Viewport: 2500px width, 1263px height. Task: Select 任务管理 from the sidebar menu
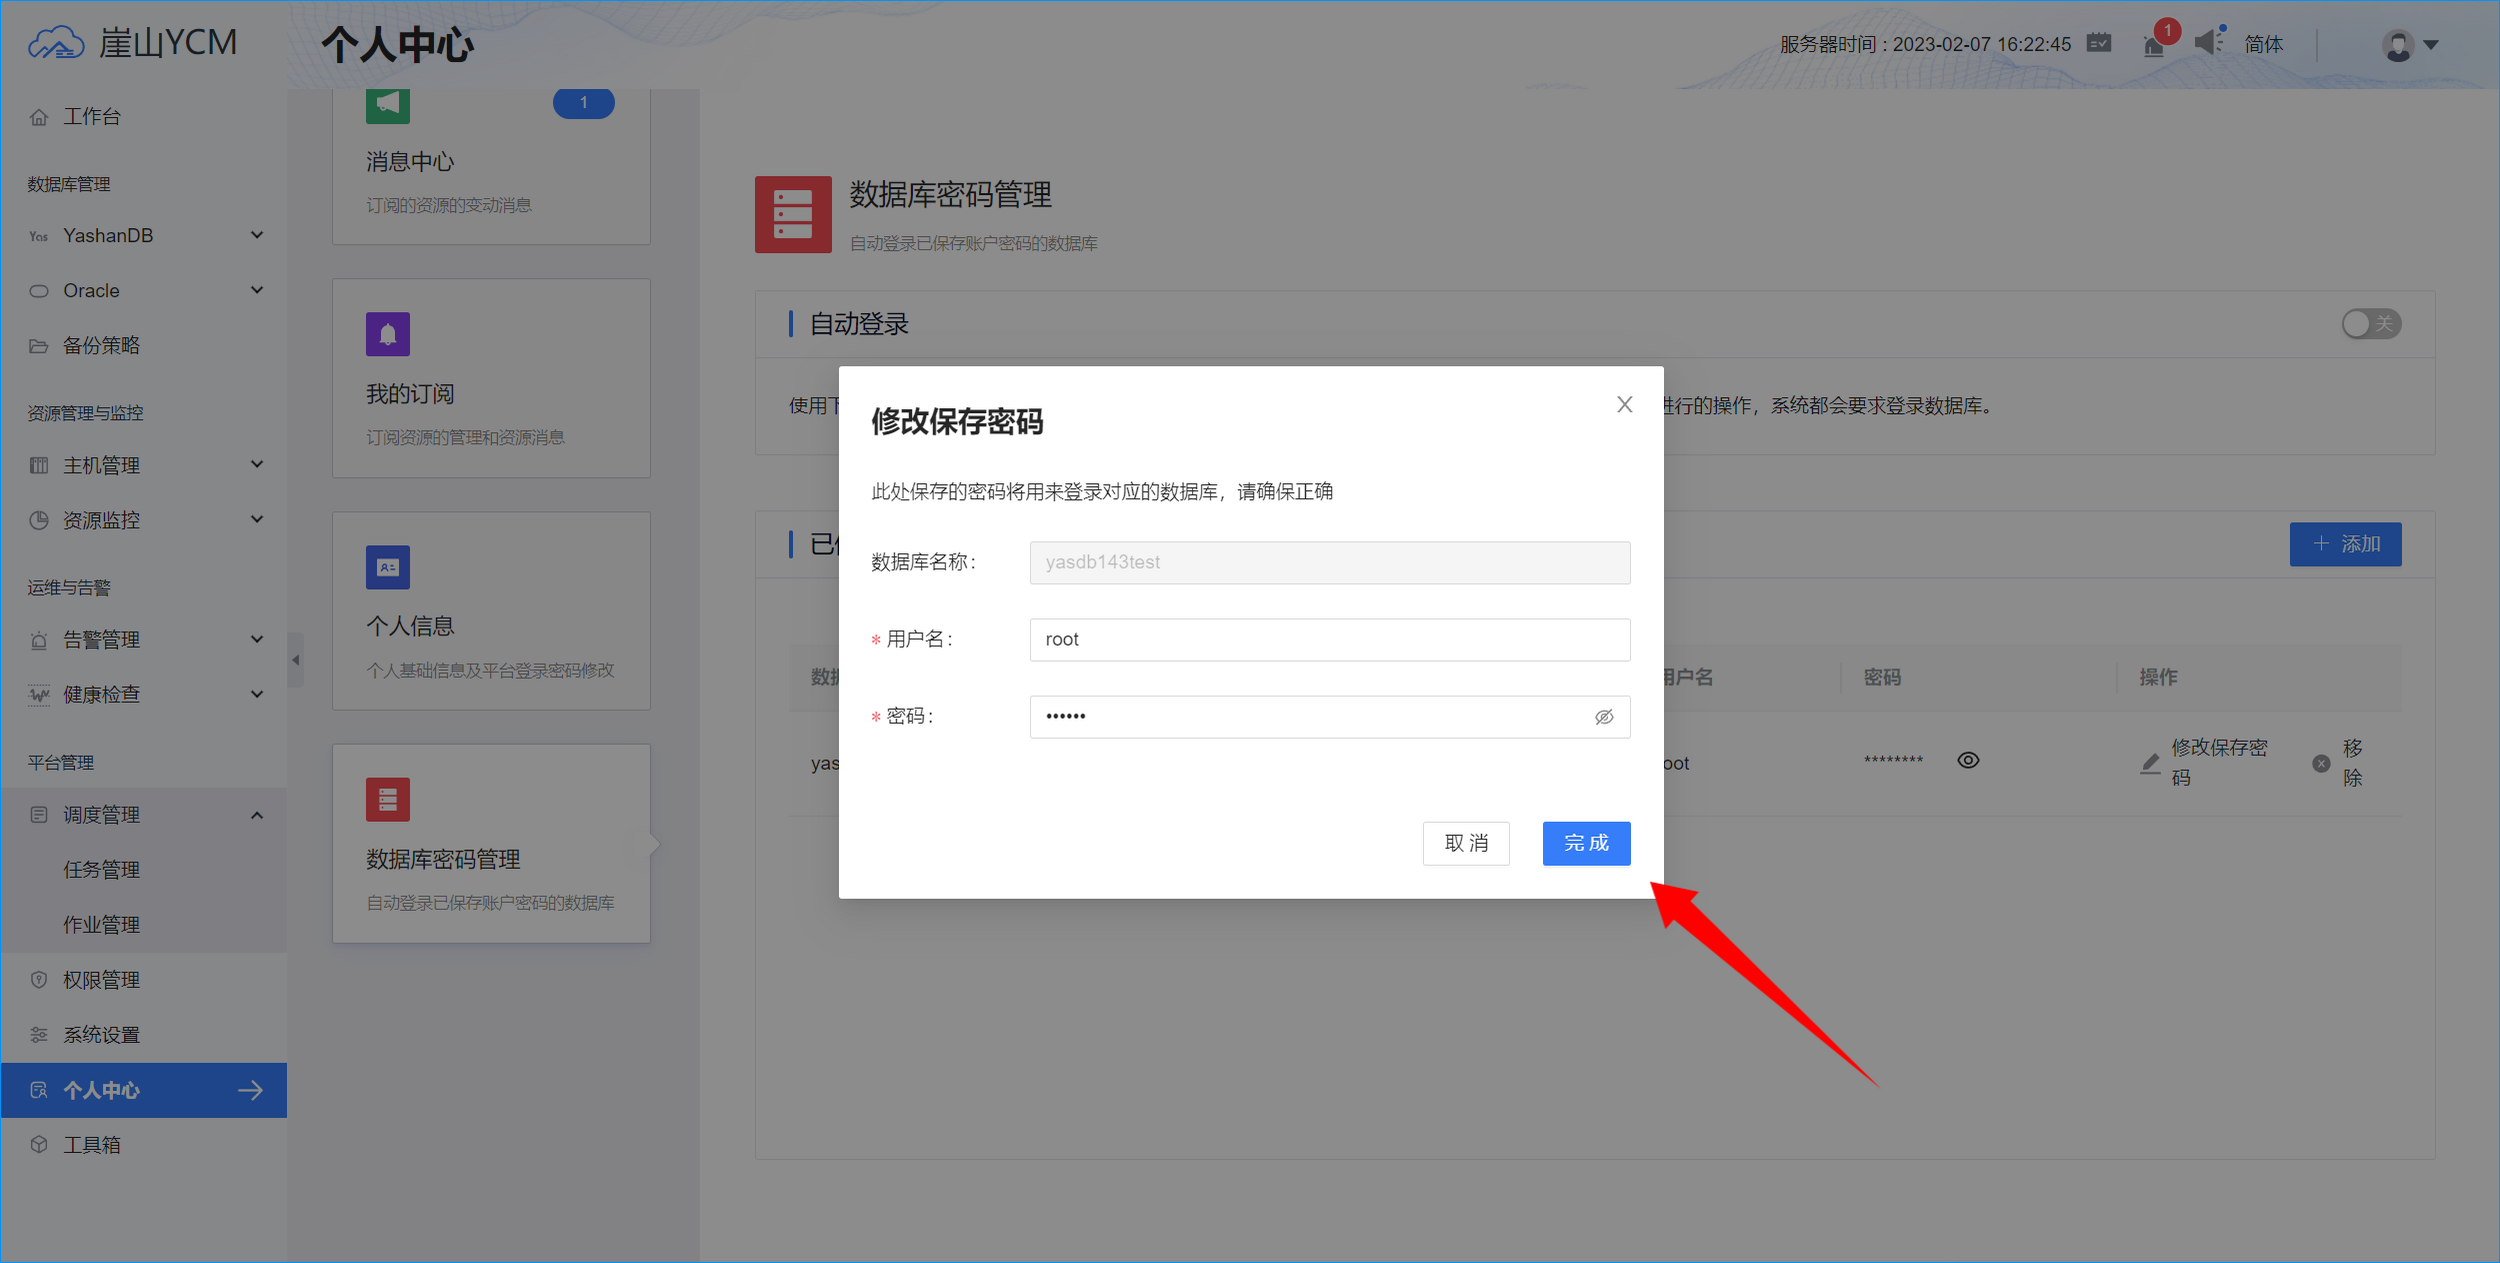(x=101, y=869)
